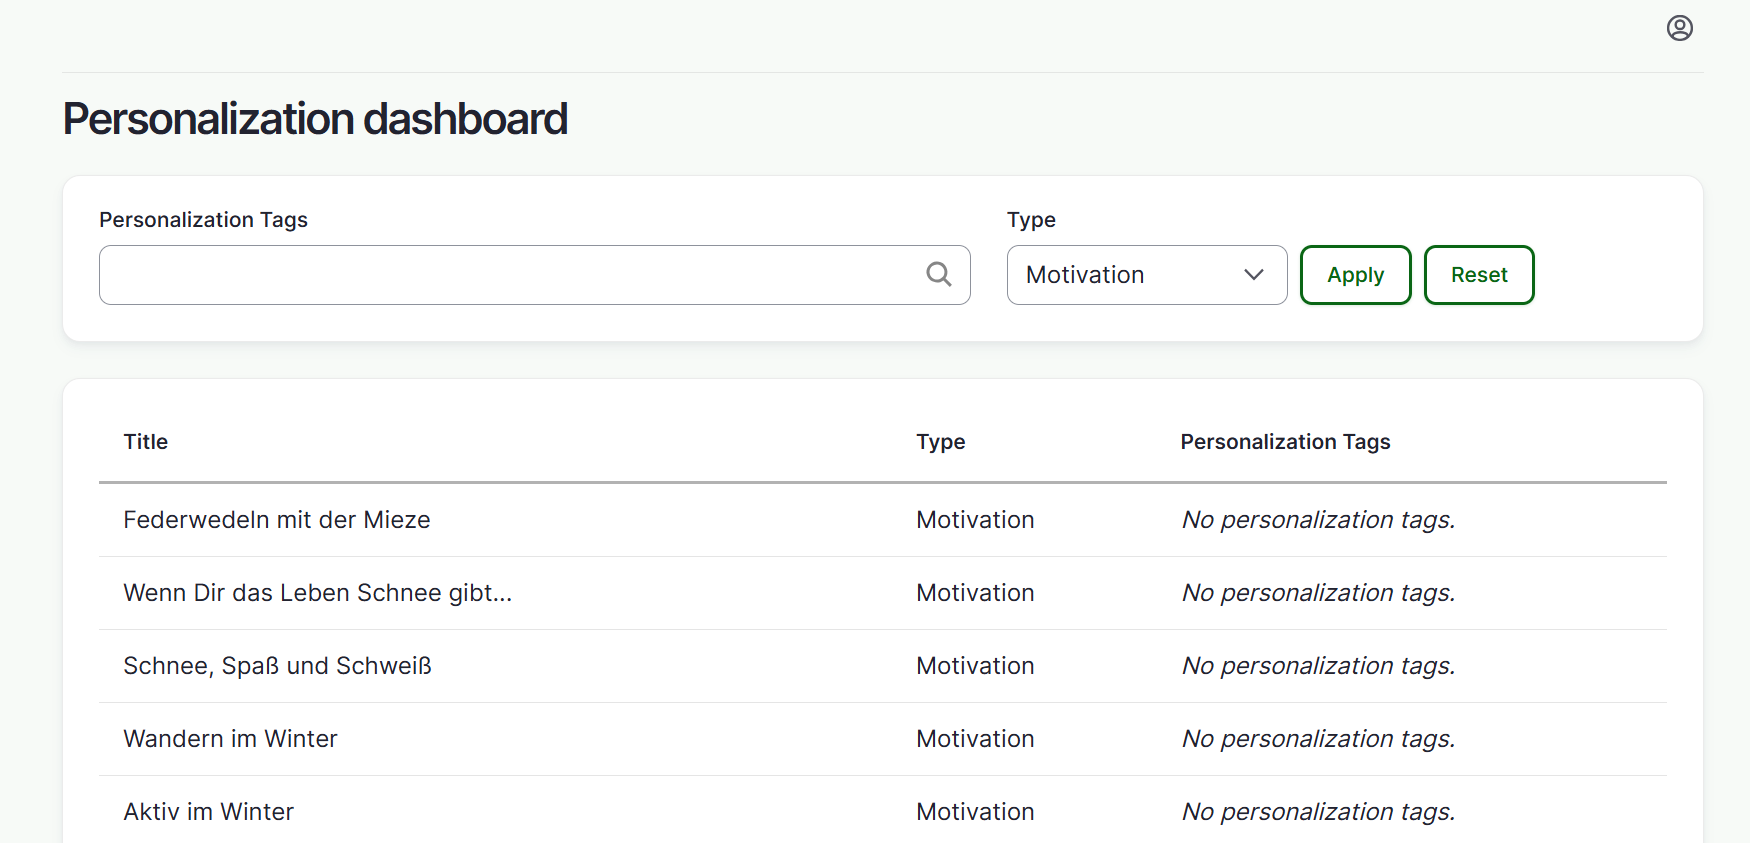1750x843 pixels.
Task: Select 'Wenn Dir das Leben Schnee gibt...' row title
Action: pos(317,593)
